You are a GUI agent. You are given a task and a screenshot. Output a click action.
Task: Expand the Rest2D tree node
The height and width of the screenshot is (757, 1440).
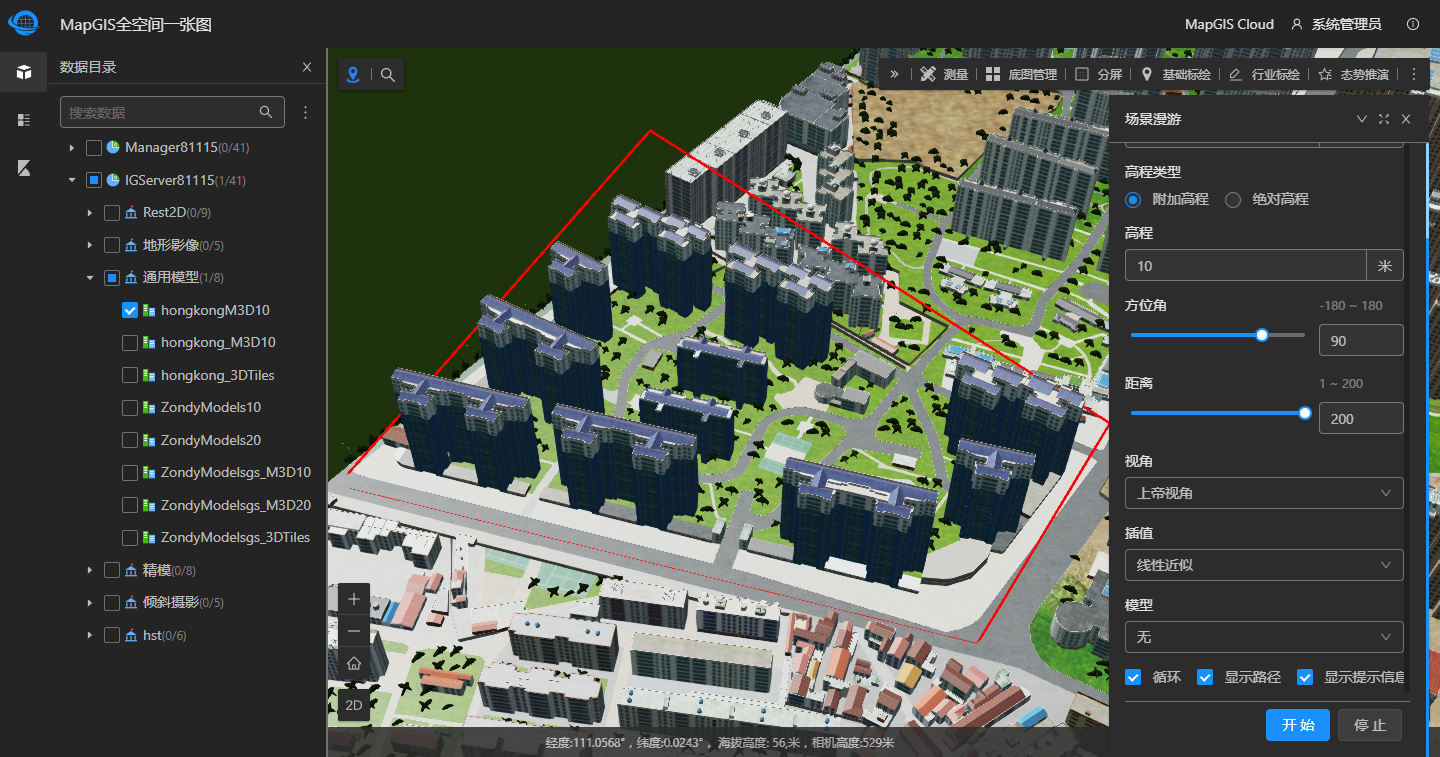[x=90, y=213]
